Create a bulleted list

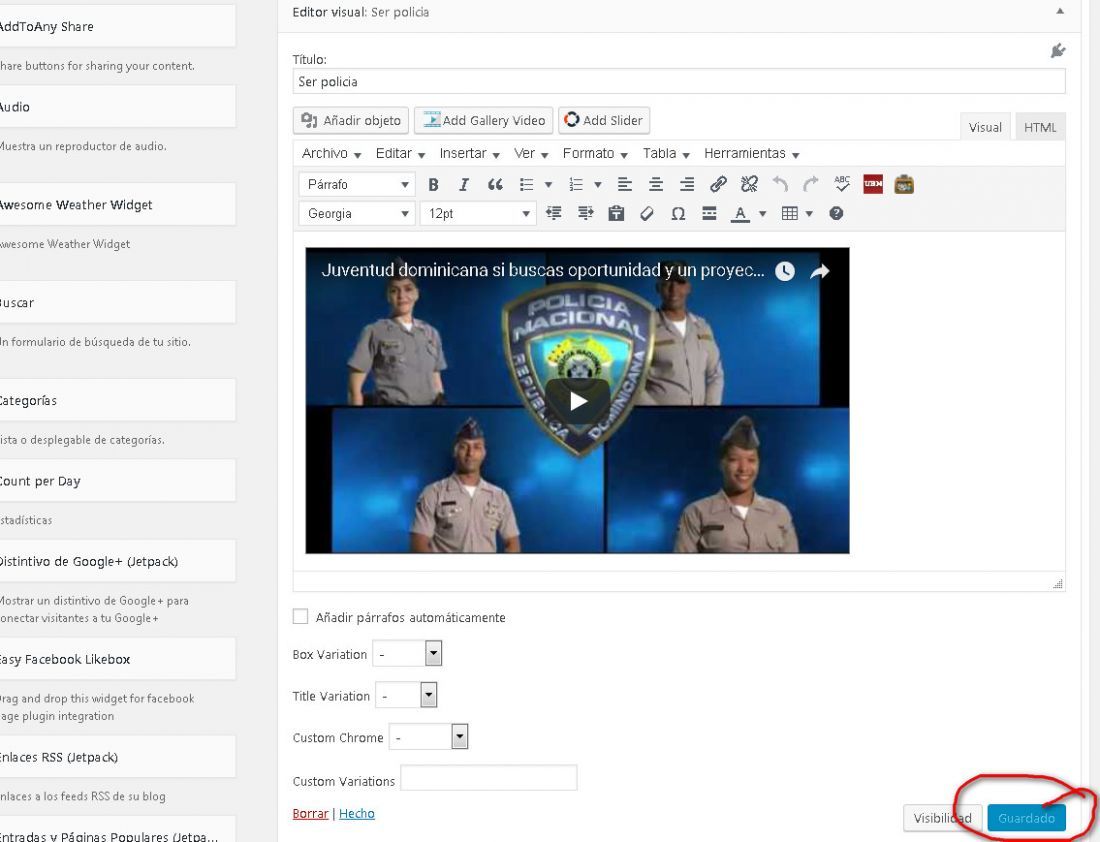(526, 185)
